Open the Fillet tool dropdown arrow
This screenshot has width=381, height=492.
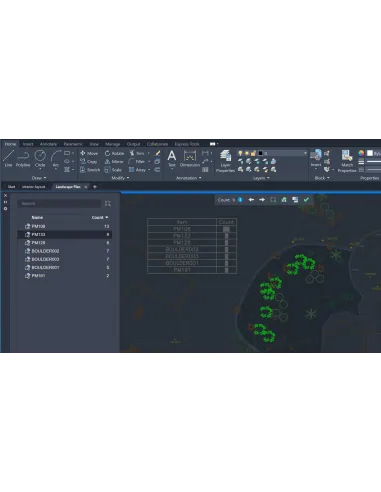[149, 161]
